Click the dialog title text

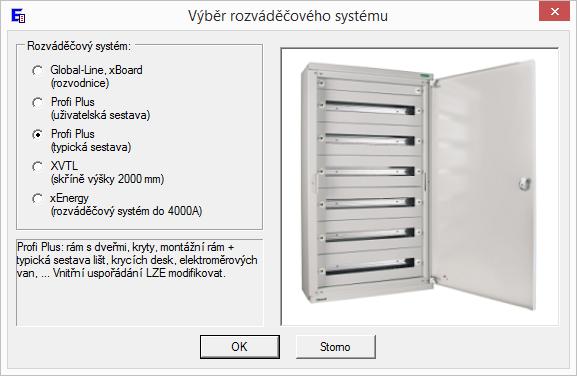288,16
